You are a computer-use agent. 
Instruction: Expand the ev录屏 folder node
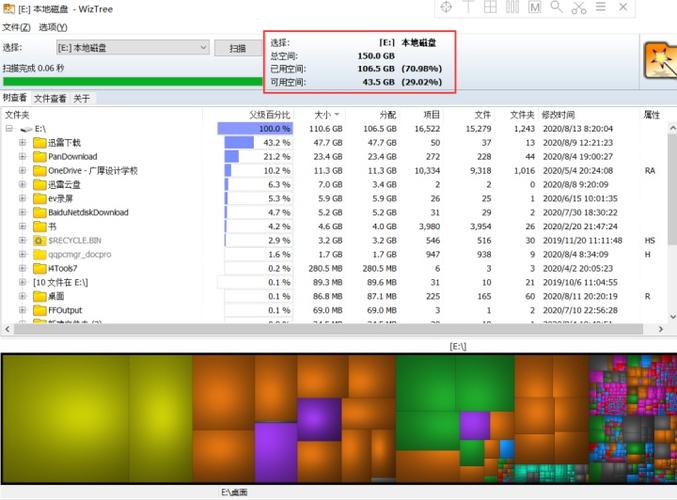point(22,198)
